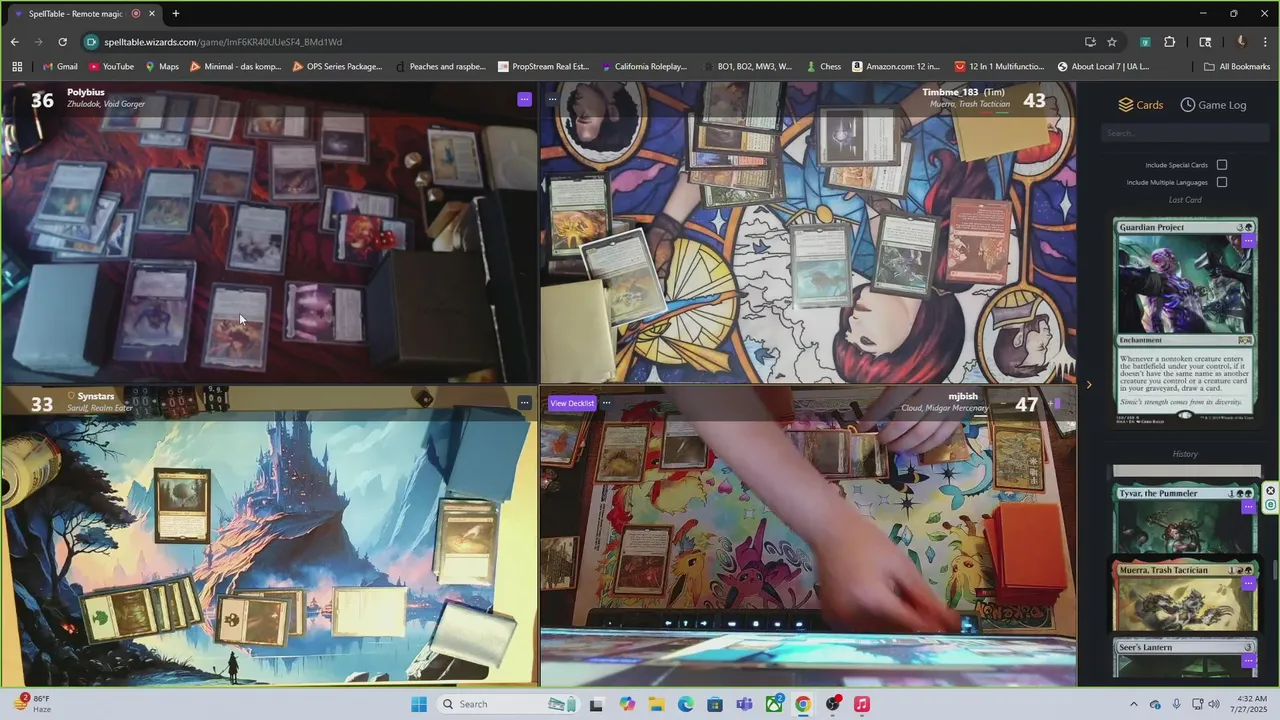Select Muerra, Trash Tactician in card history
The height and width of the screenshot is (720, 1280).
(1185, 595)
